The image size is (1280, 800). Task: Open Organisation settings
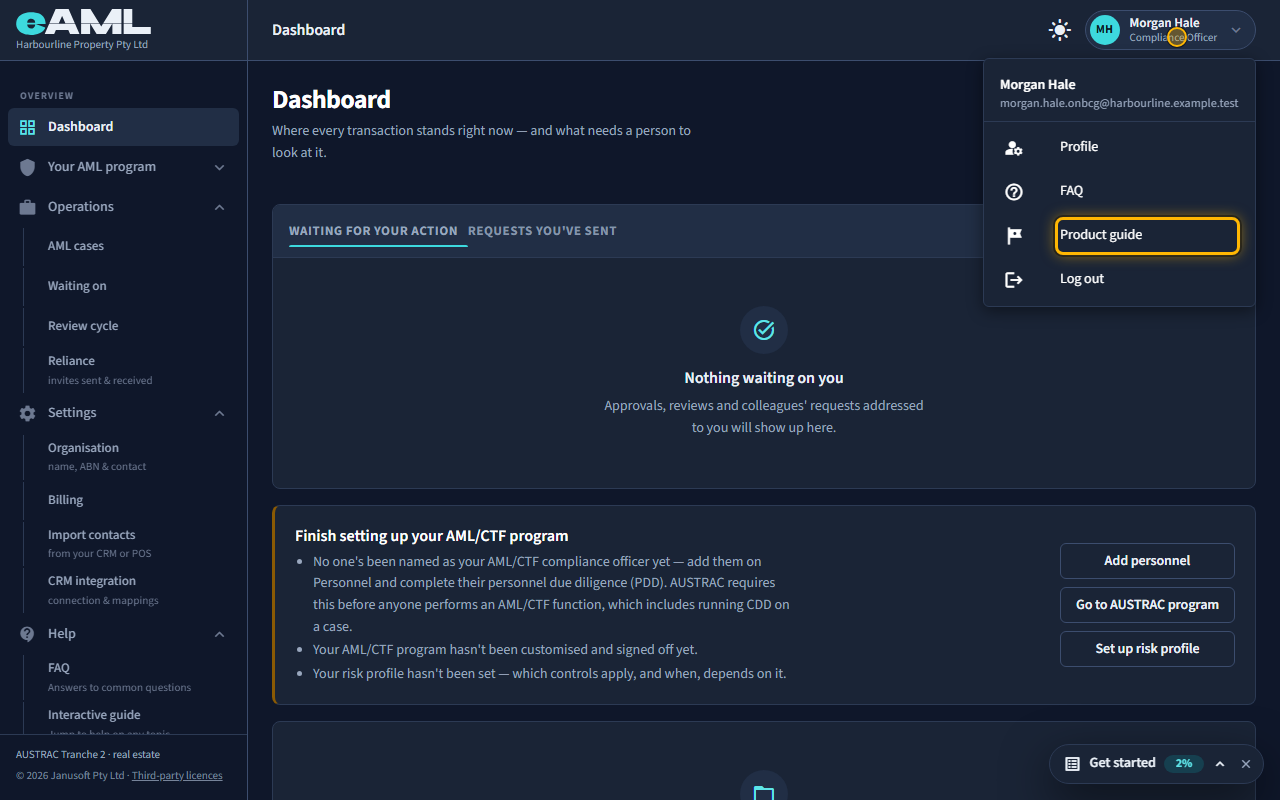point(97,457)
